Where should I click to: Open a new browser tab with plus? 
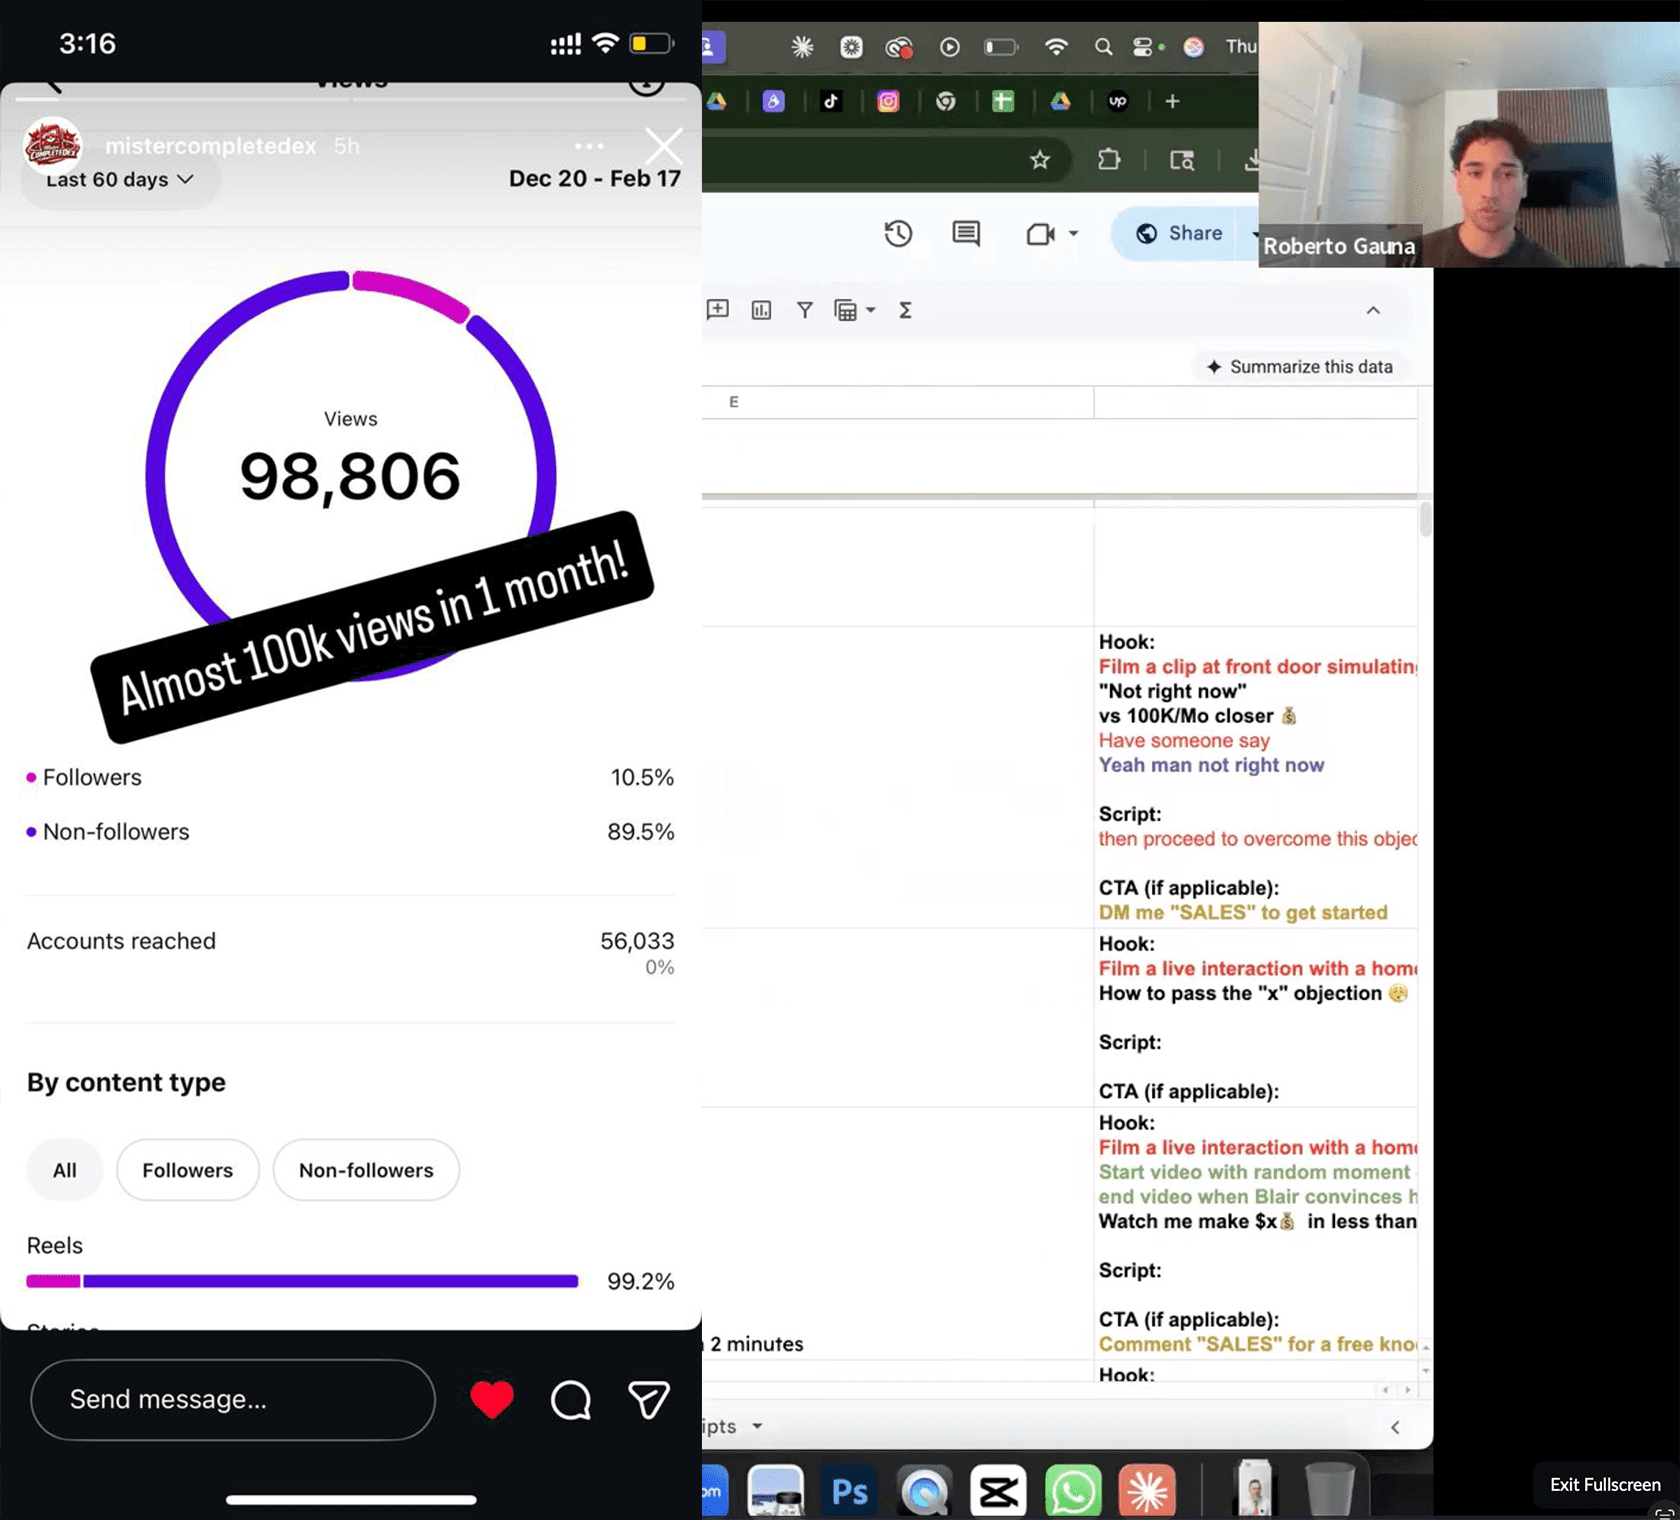coord(1173,101)
